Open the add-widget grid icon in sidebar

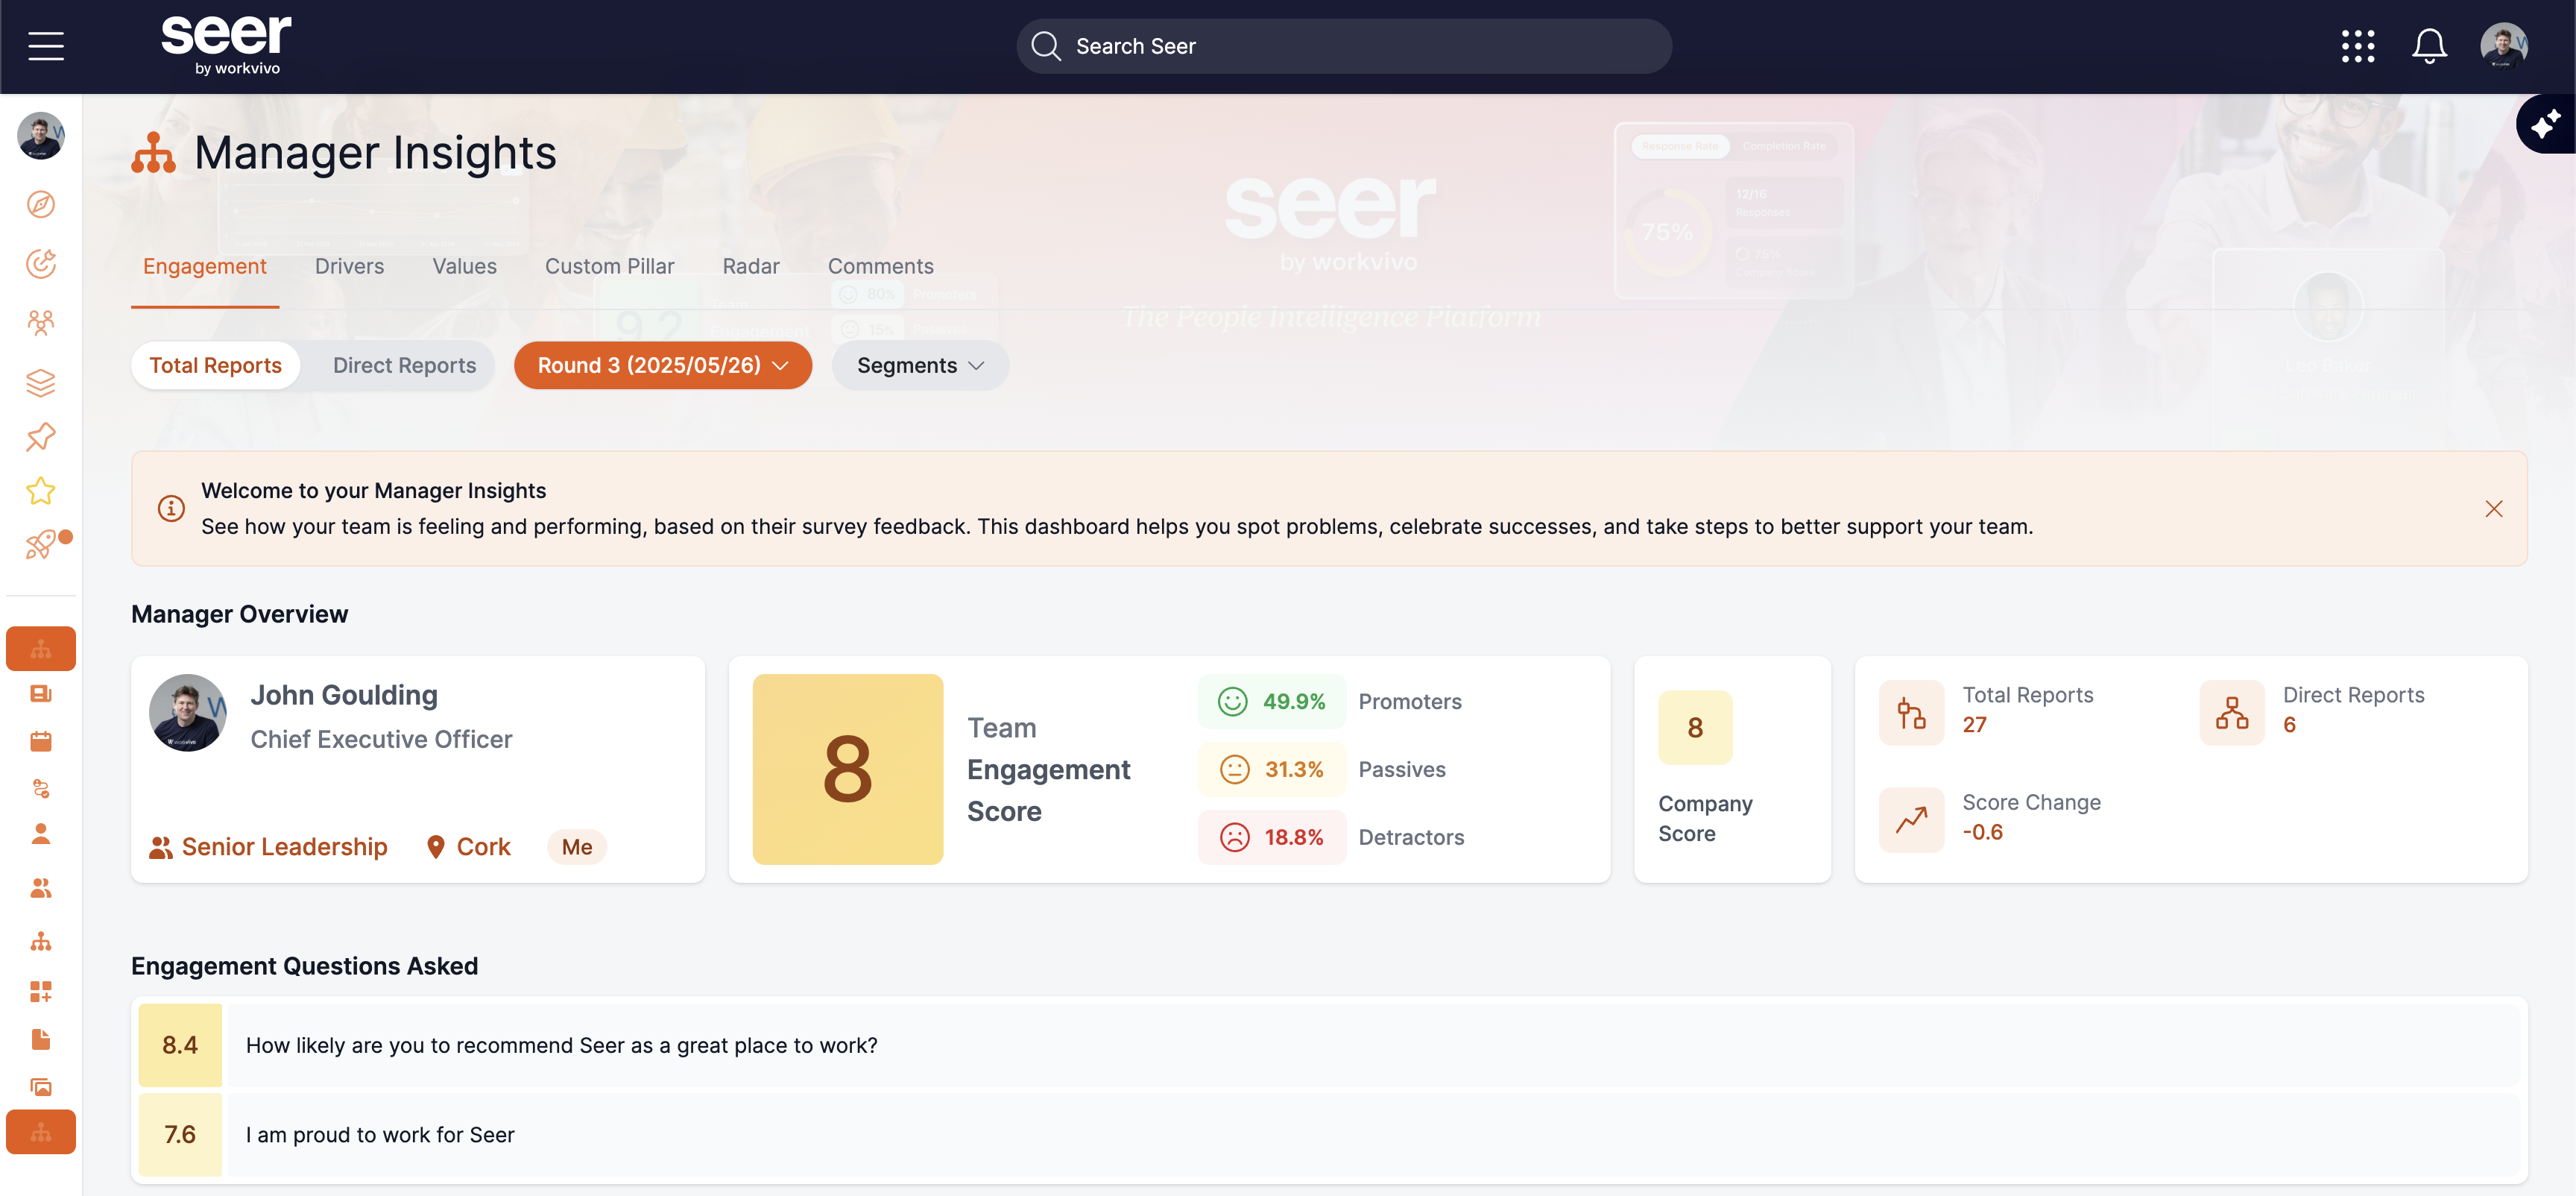pyautogui.click(x=41, y=991)
